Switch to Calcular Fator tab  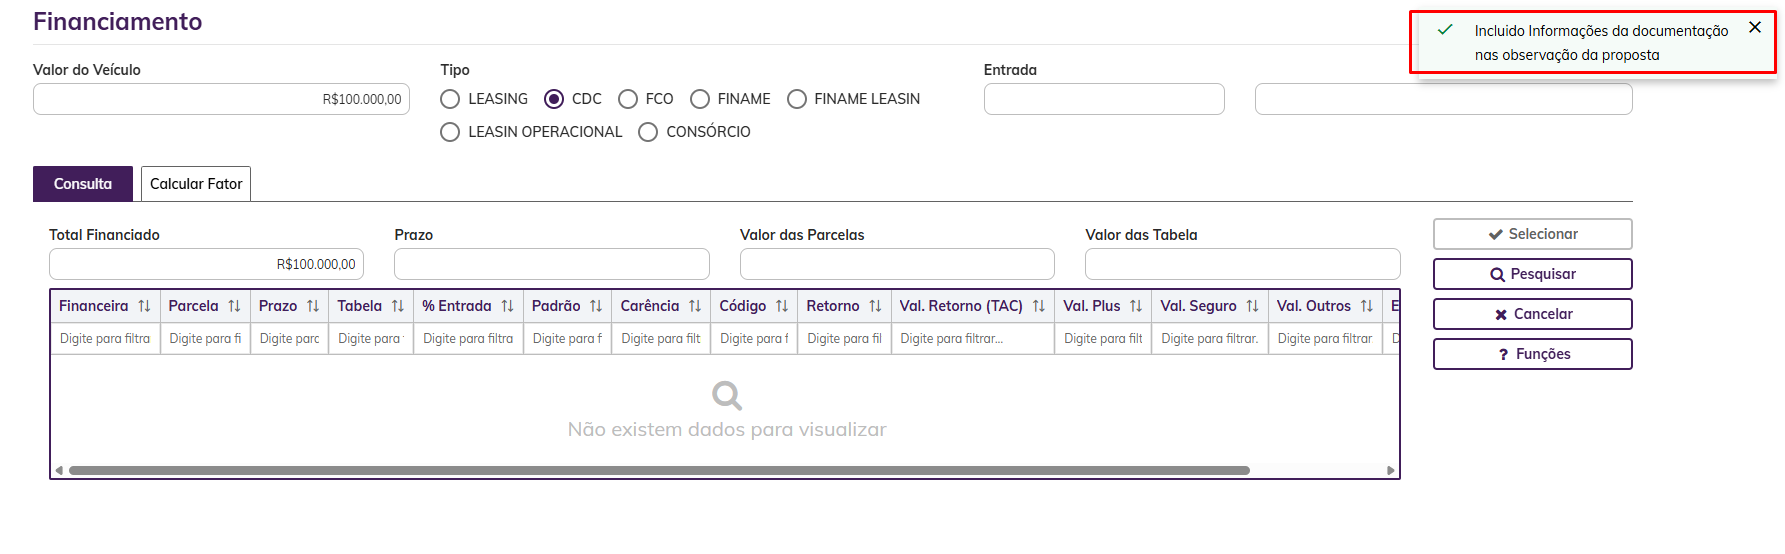[x=196, y=184]
